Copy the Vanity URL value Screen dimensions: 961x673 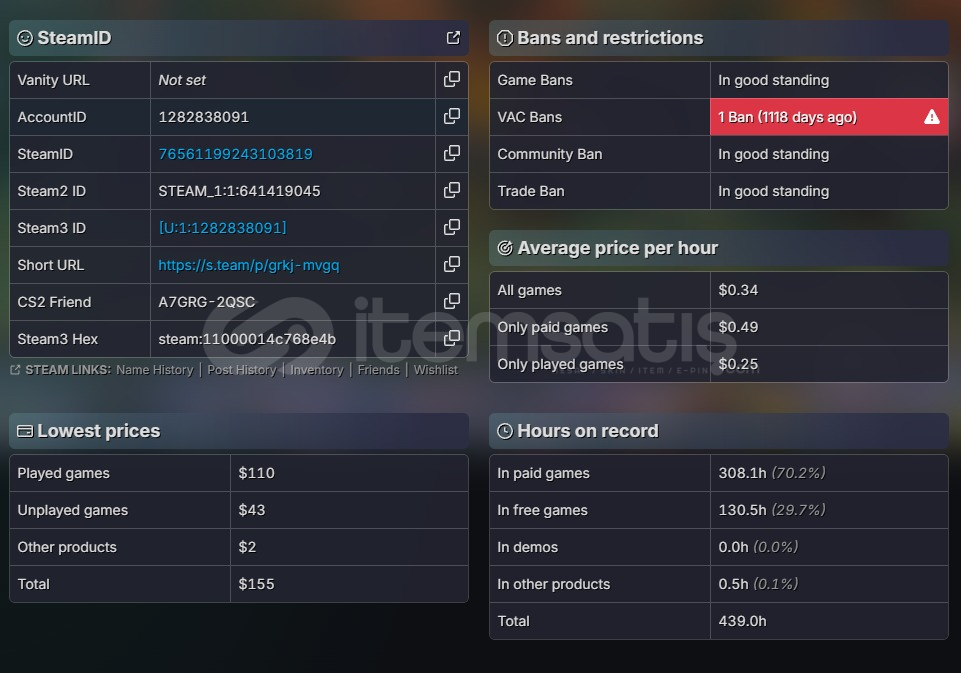click(452, 79)
